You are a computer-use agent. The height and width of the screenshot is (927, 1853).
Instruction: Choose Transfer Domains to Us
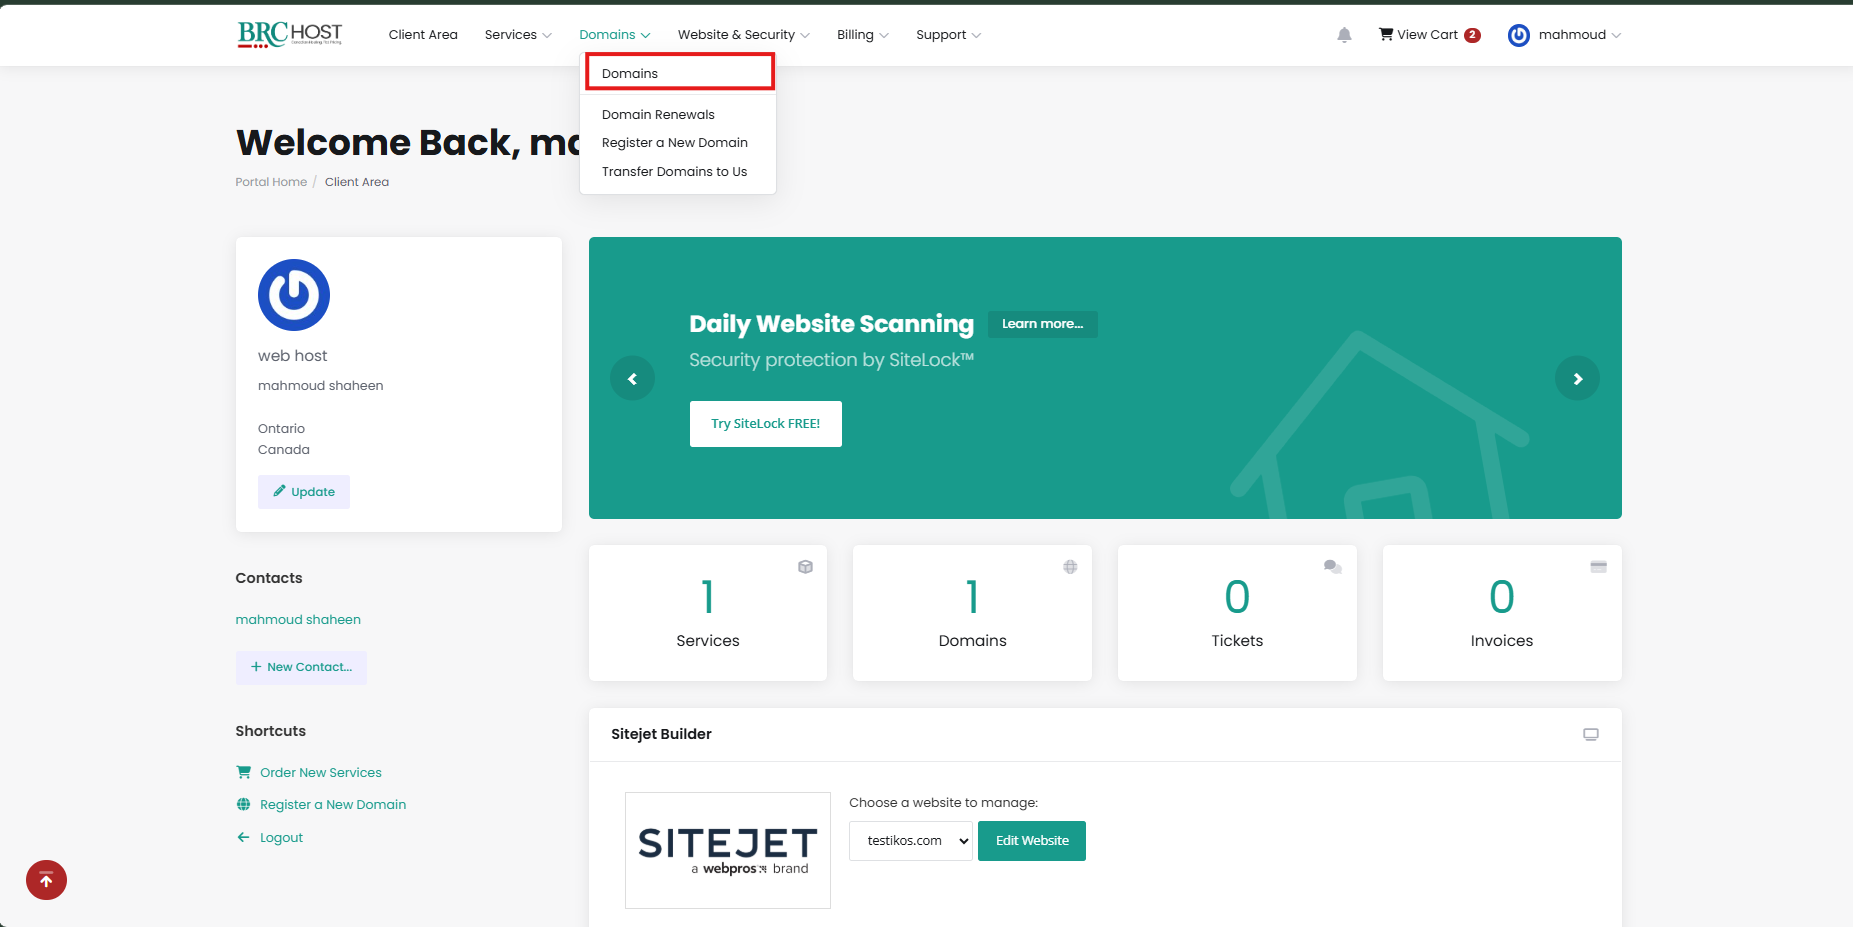click(674, 172)
